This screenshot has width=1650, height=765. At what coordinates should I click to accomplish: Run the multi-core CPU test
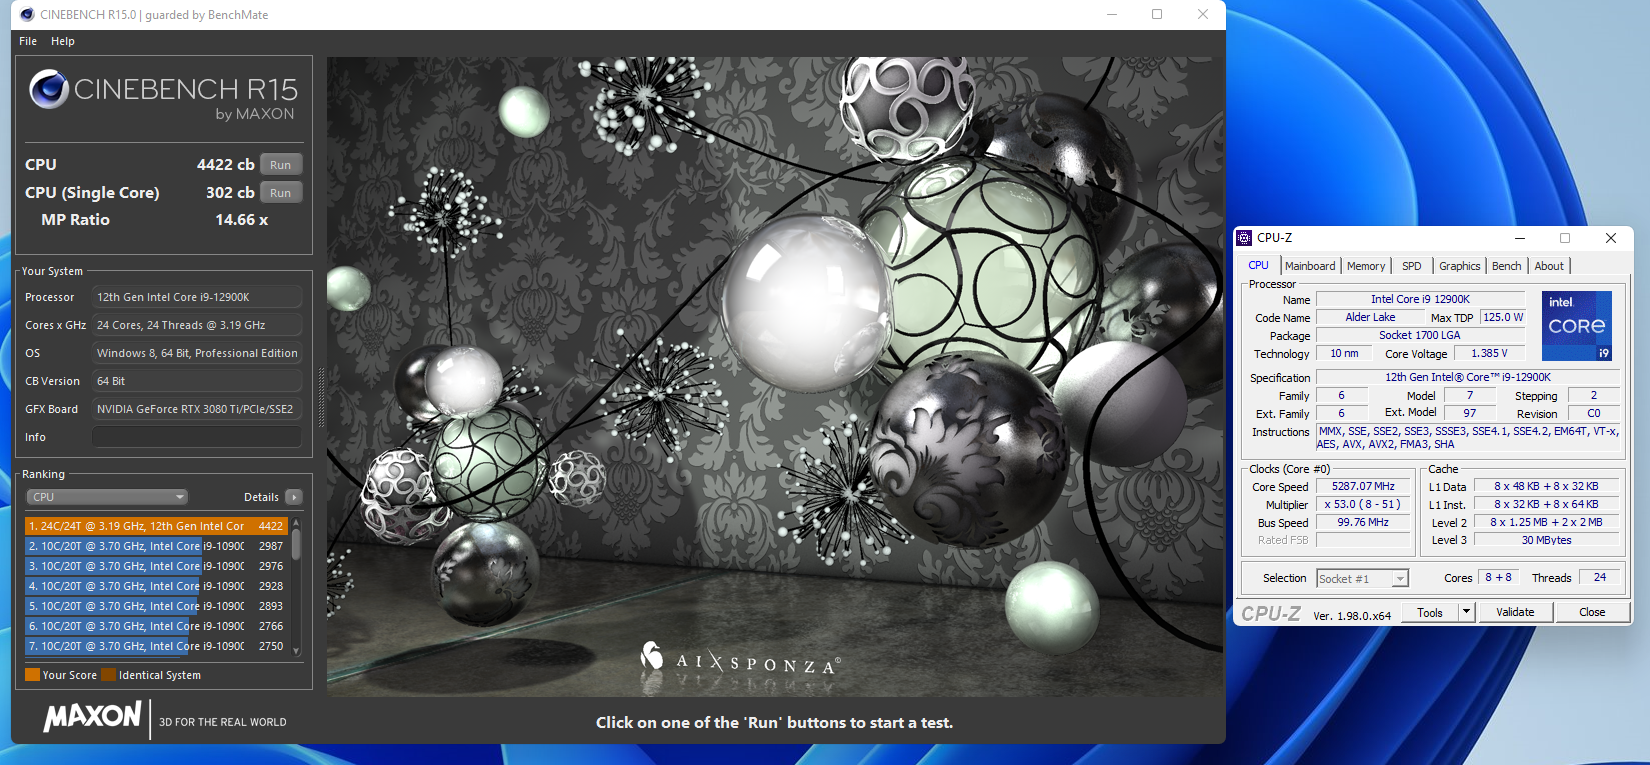tap(281, 165)
